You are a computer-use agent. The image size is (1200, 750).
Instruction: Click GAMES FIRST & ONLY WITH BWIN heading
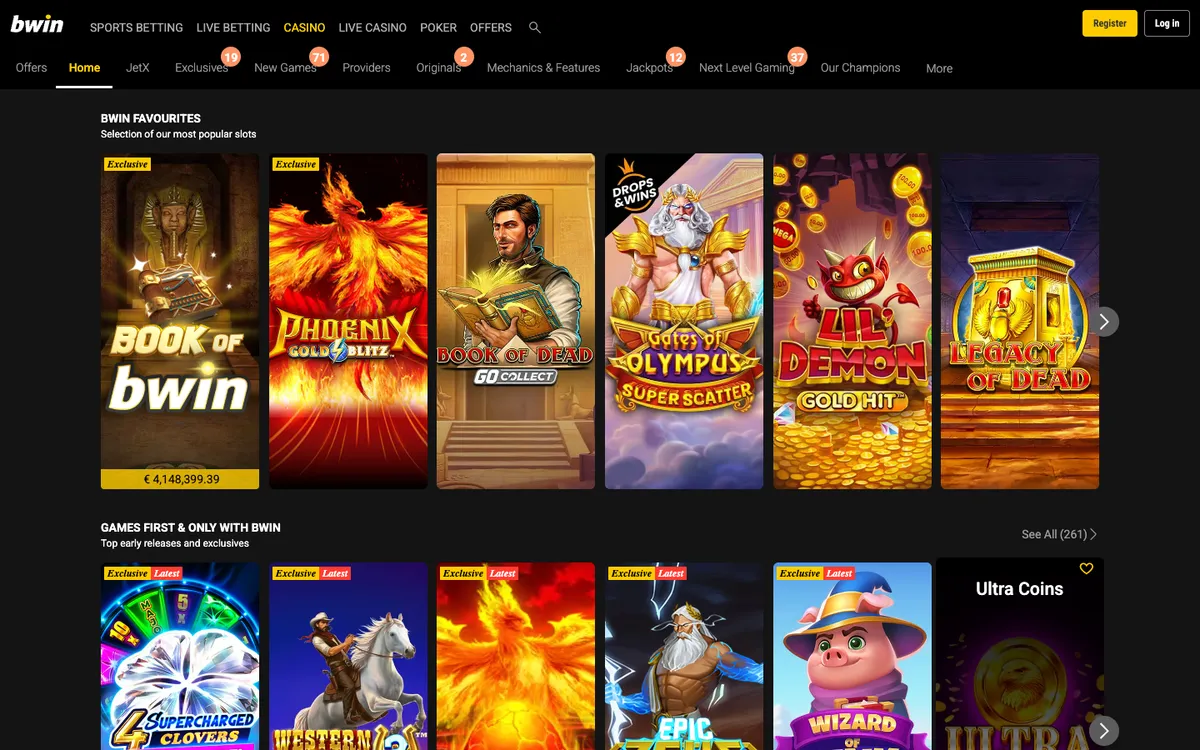point(191,527)
